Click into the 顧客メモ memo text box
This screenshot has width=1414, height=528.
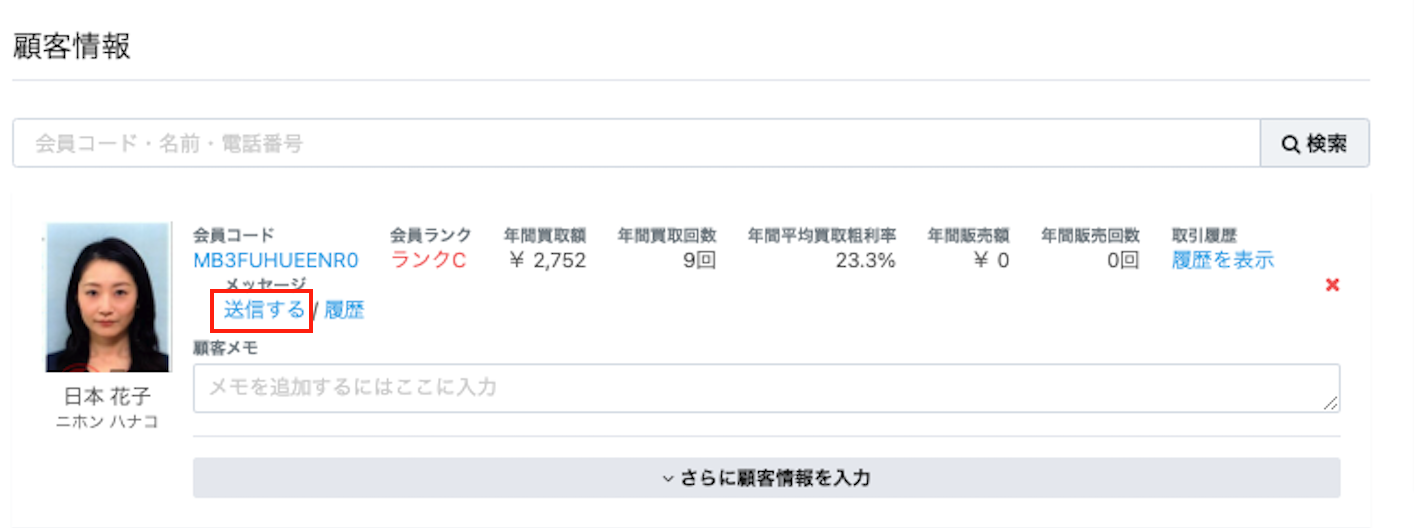coord(766,387)
